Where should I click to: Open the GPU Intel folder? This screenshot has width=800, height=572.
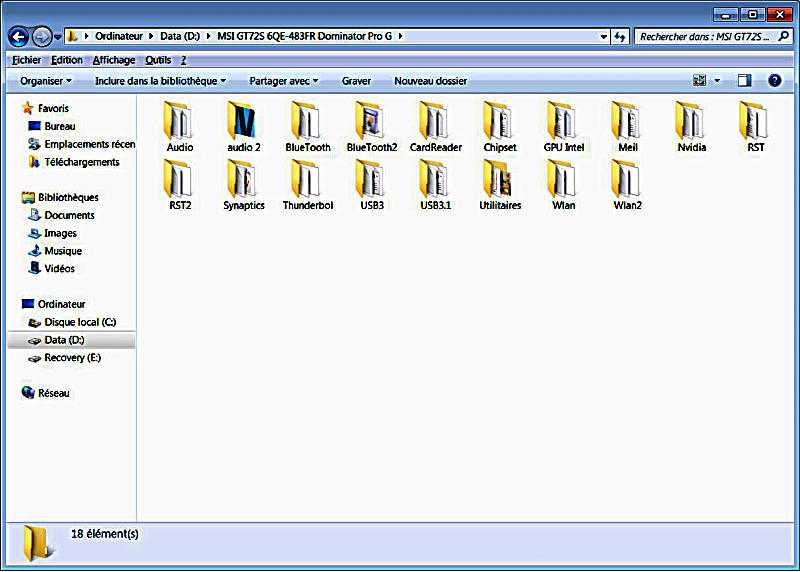tap(563, 127)
